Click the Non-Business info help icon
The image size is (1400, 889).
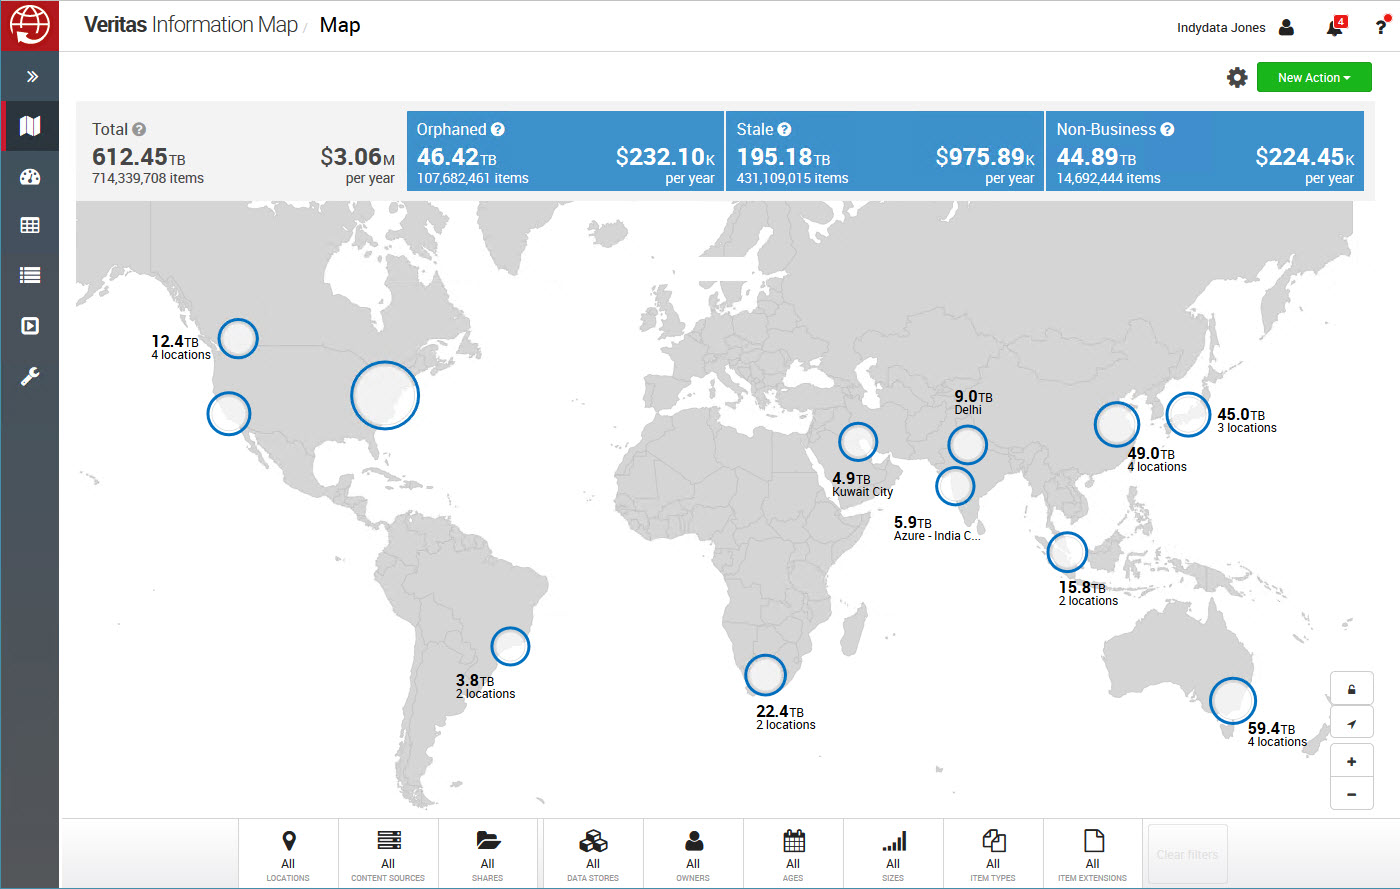tap(1167, 129)
